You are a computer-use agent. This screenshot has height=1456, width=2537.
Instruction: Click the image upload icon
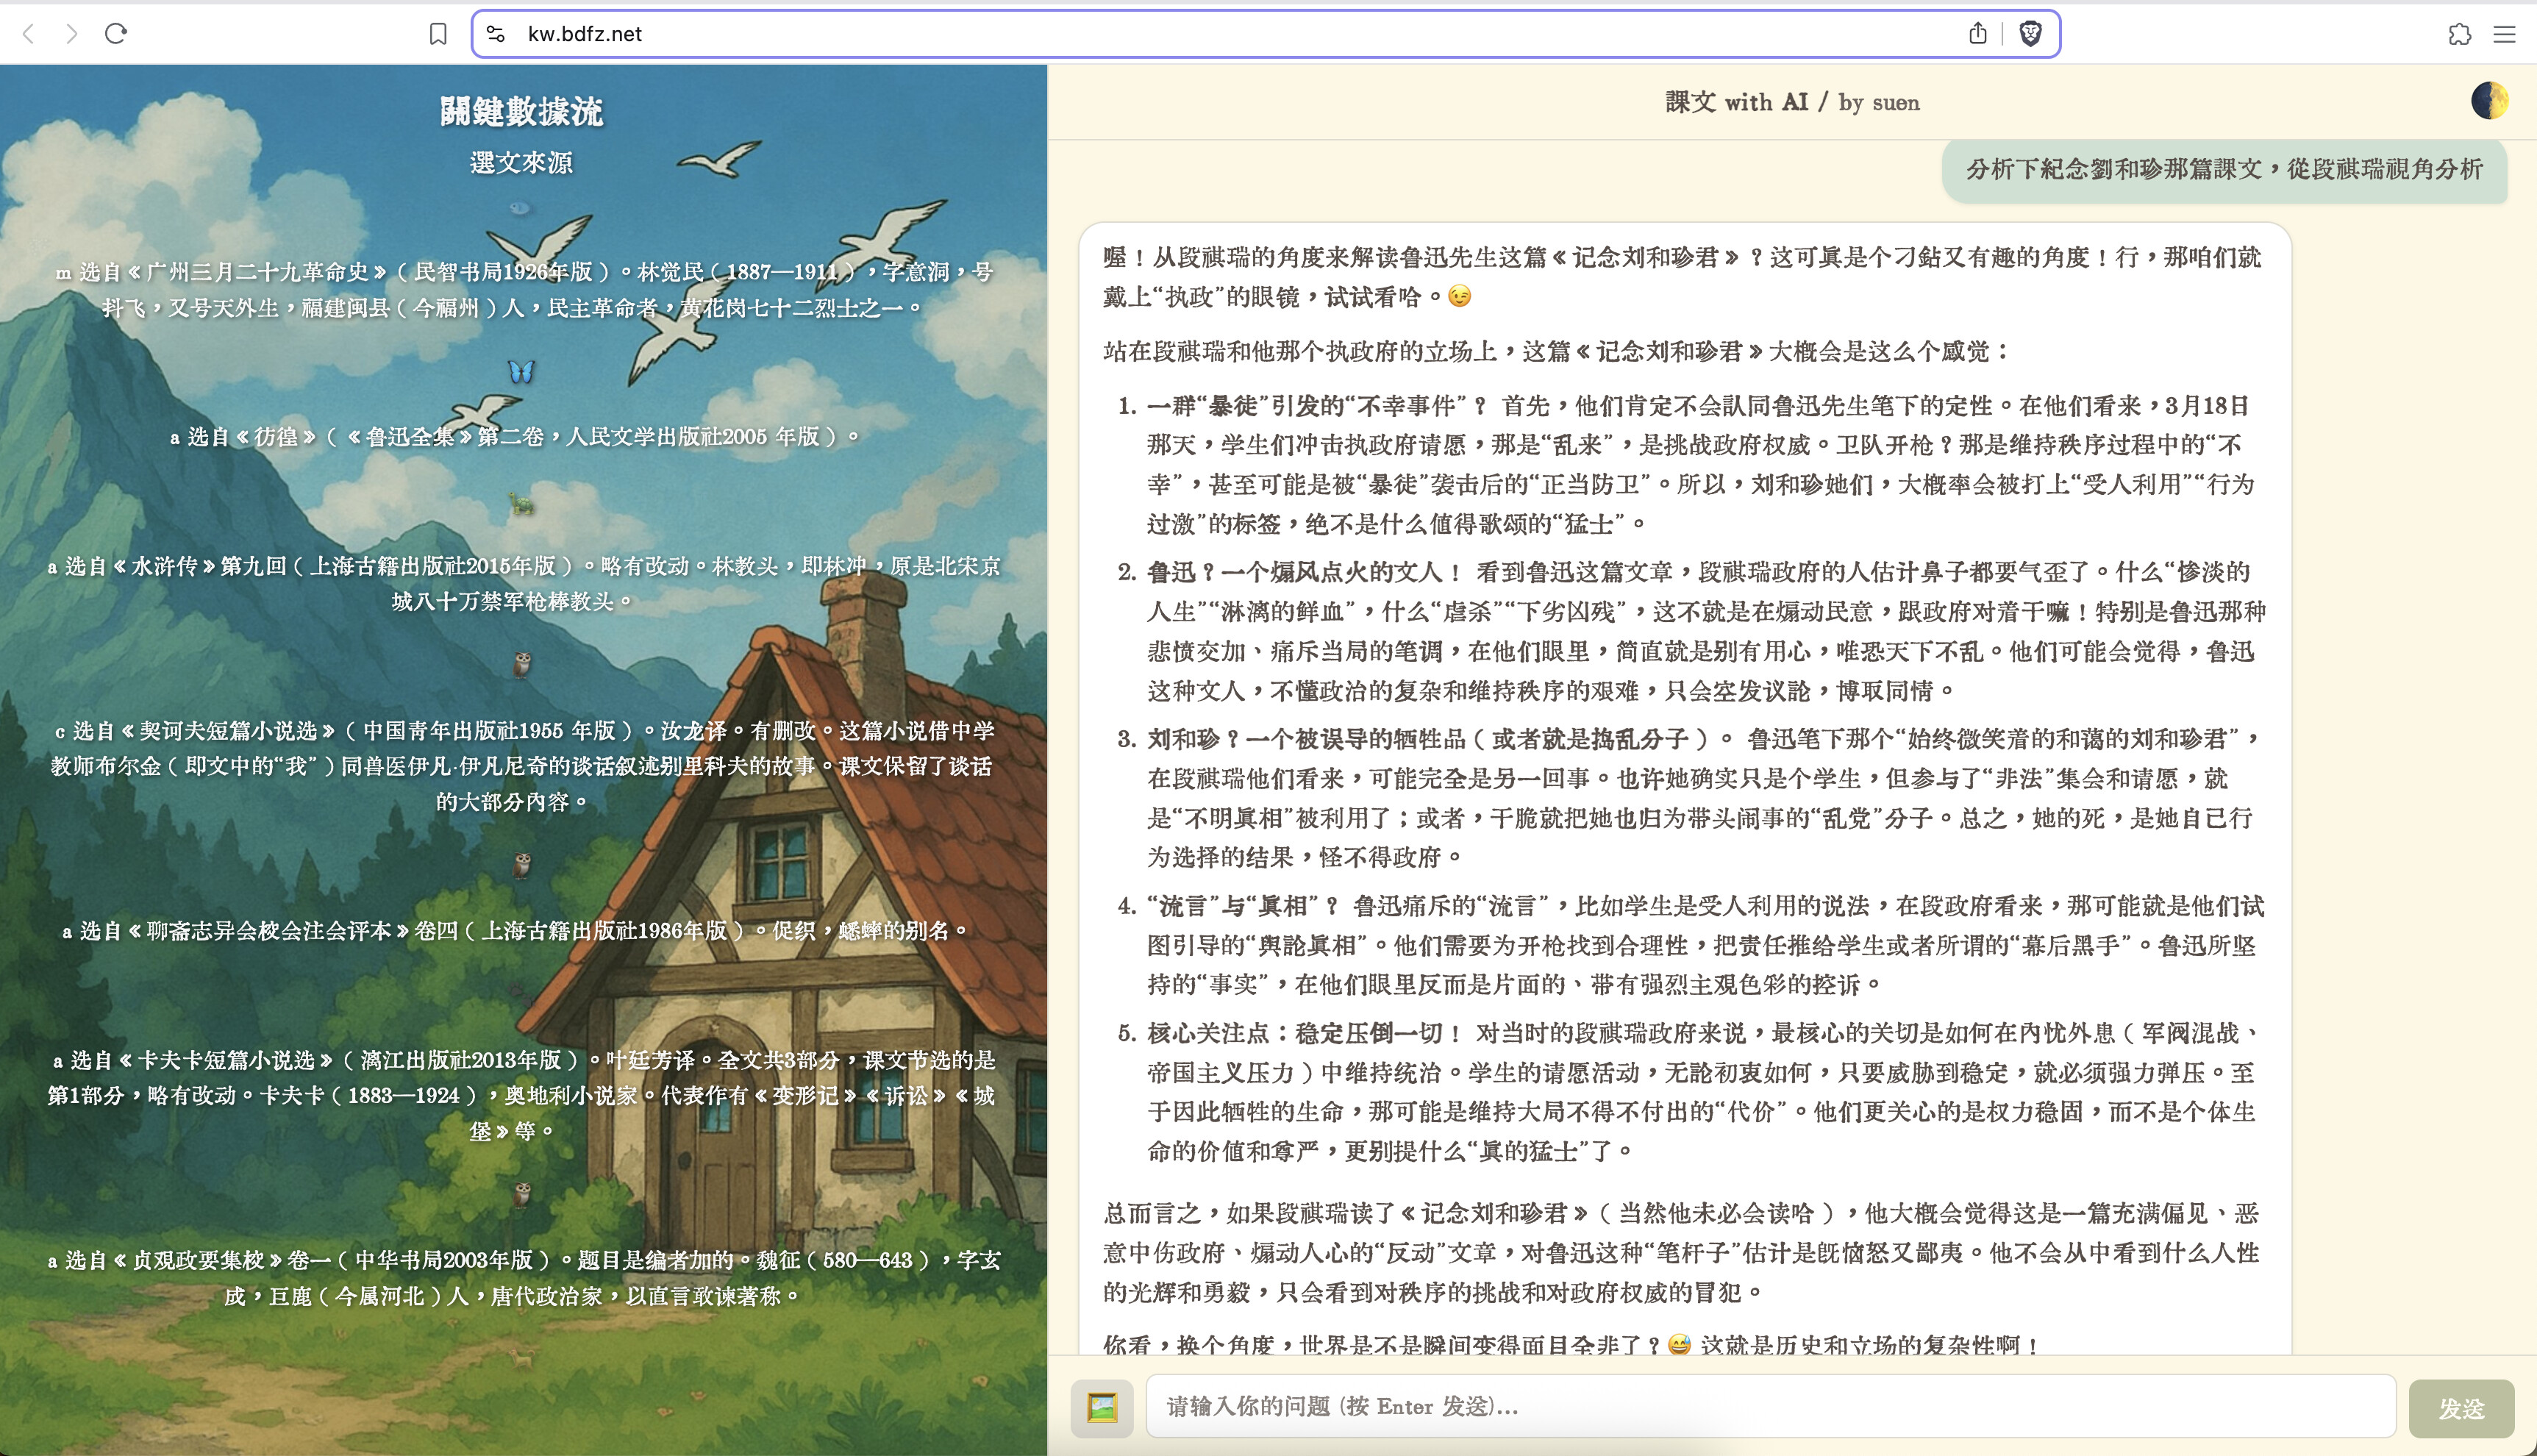(x=1101, y=1408)
